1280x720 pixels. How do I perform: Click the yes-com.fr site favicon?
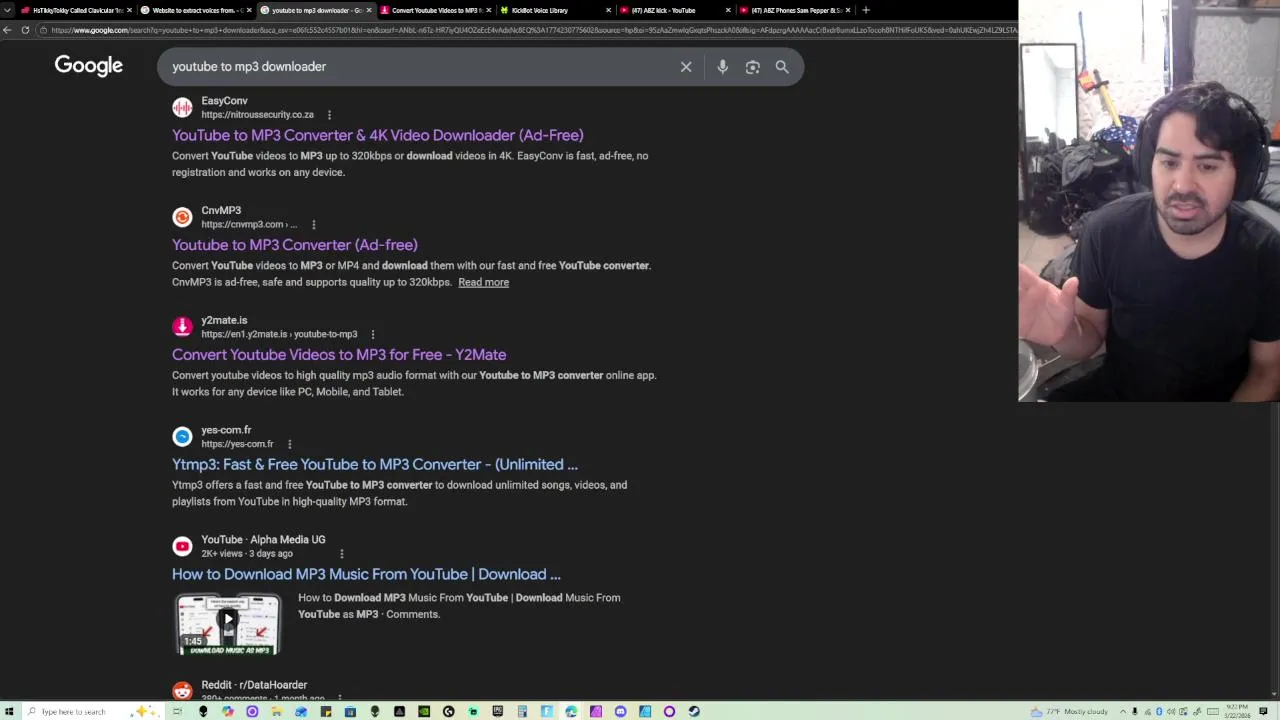pyautogui.click(x=182, y=437)
